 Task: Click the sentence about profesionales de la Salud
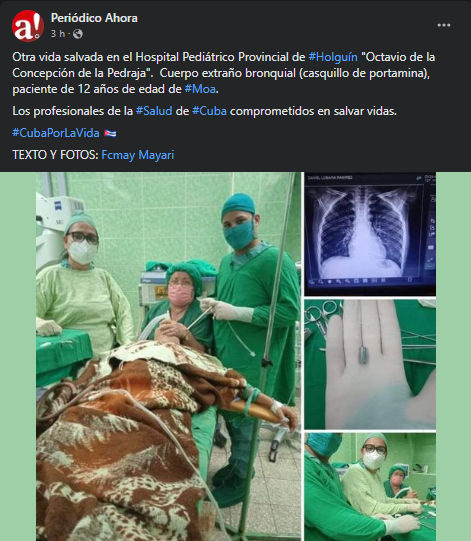click(204, 111)
